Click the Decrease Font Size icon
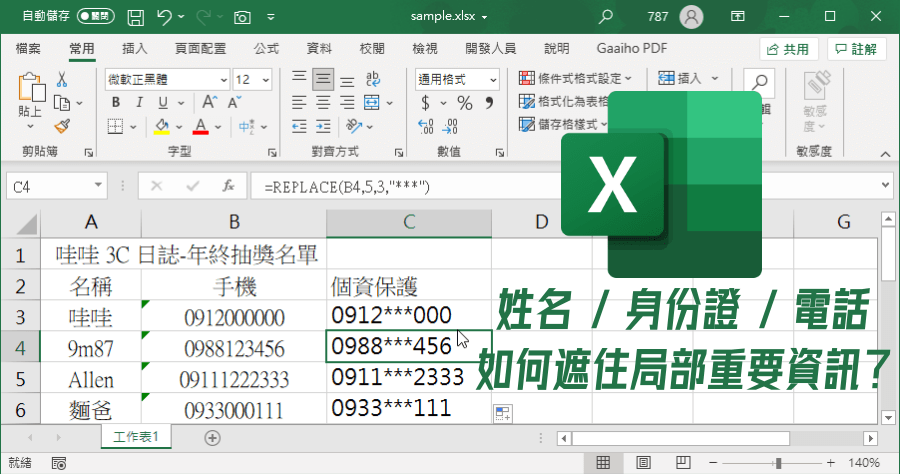This screenshot has height=474, width=900. tap(234, 103)
